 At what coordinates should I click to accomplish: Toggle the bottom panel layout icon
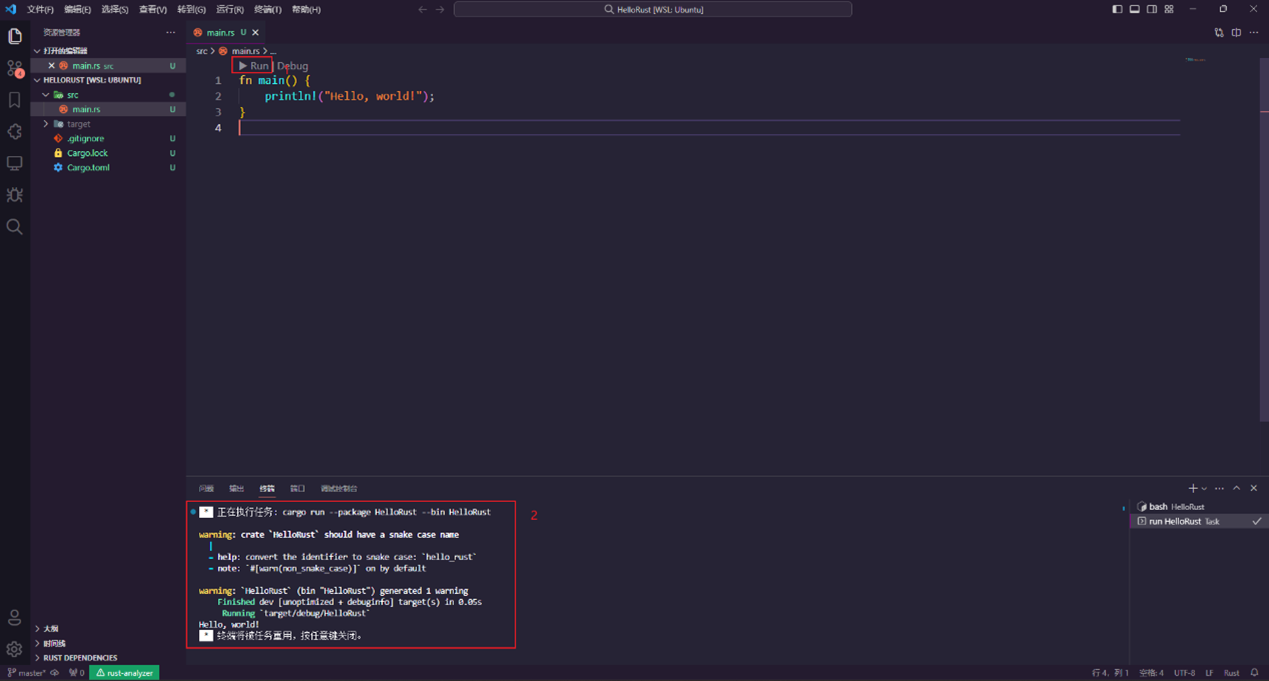click(x=1134, y=9)
